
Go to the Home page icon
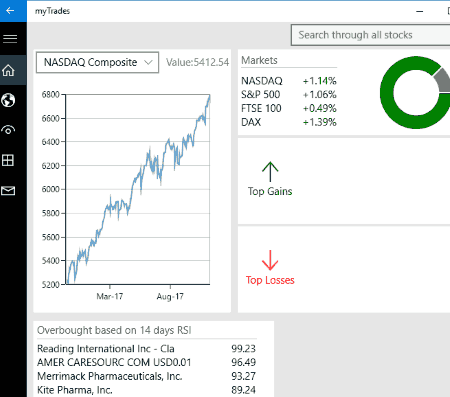(8, 70)
